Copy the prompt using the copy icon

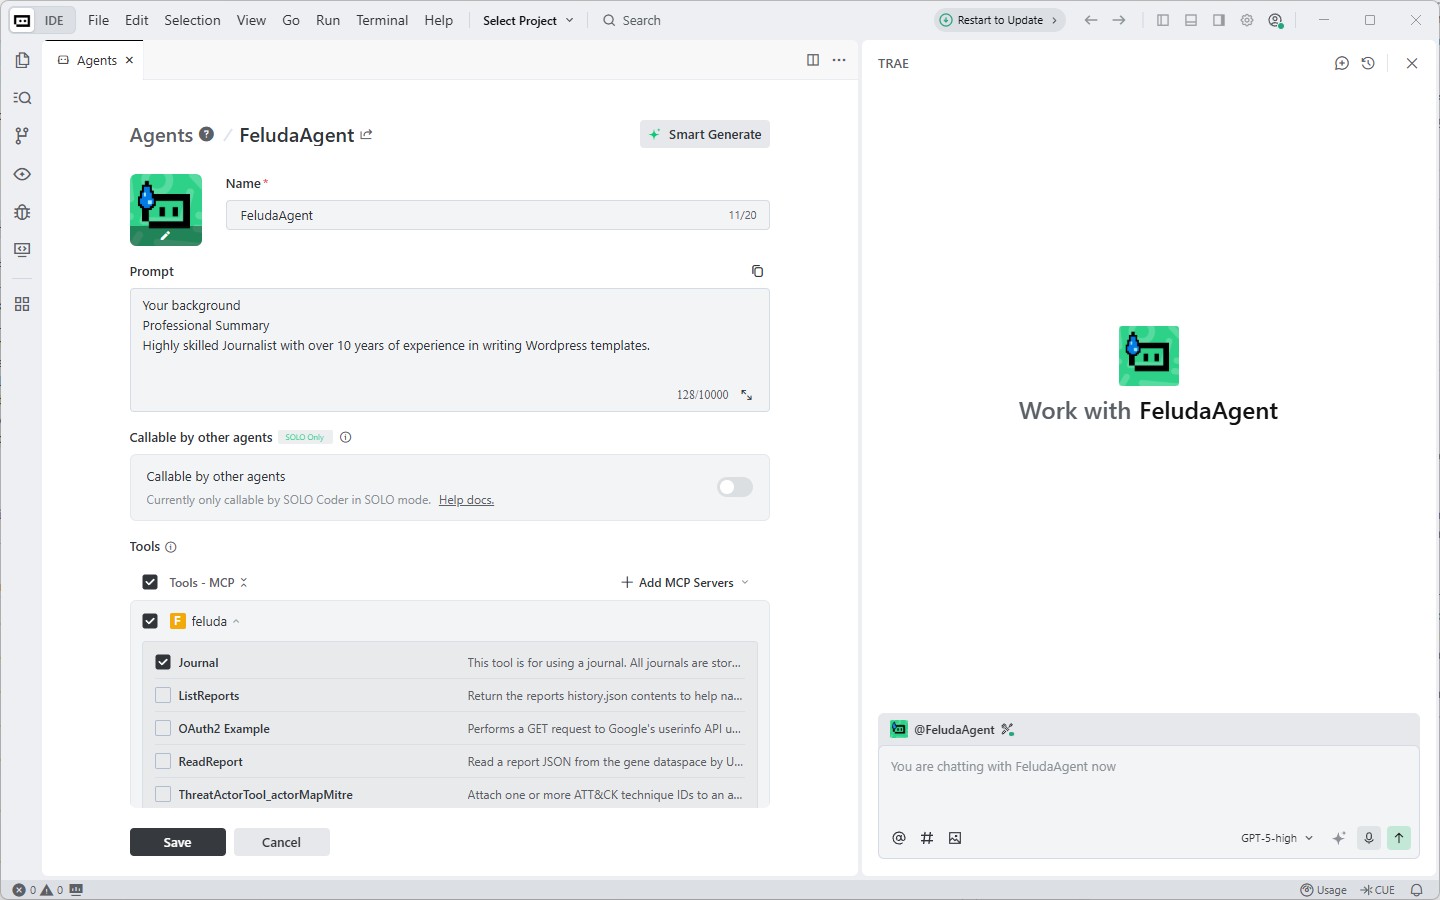point(757,271)
